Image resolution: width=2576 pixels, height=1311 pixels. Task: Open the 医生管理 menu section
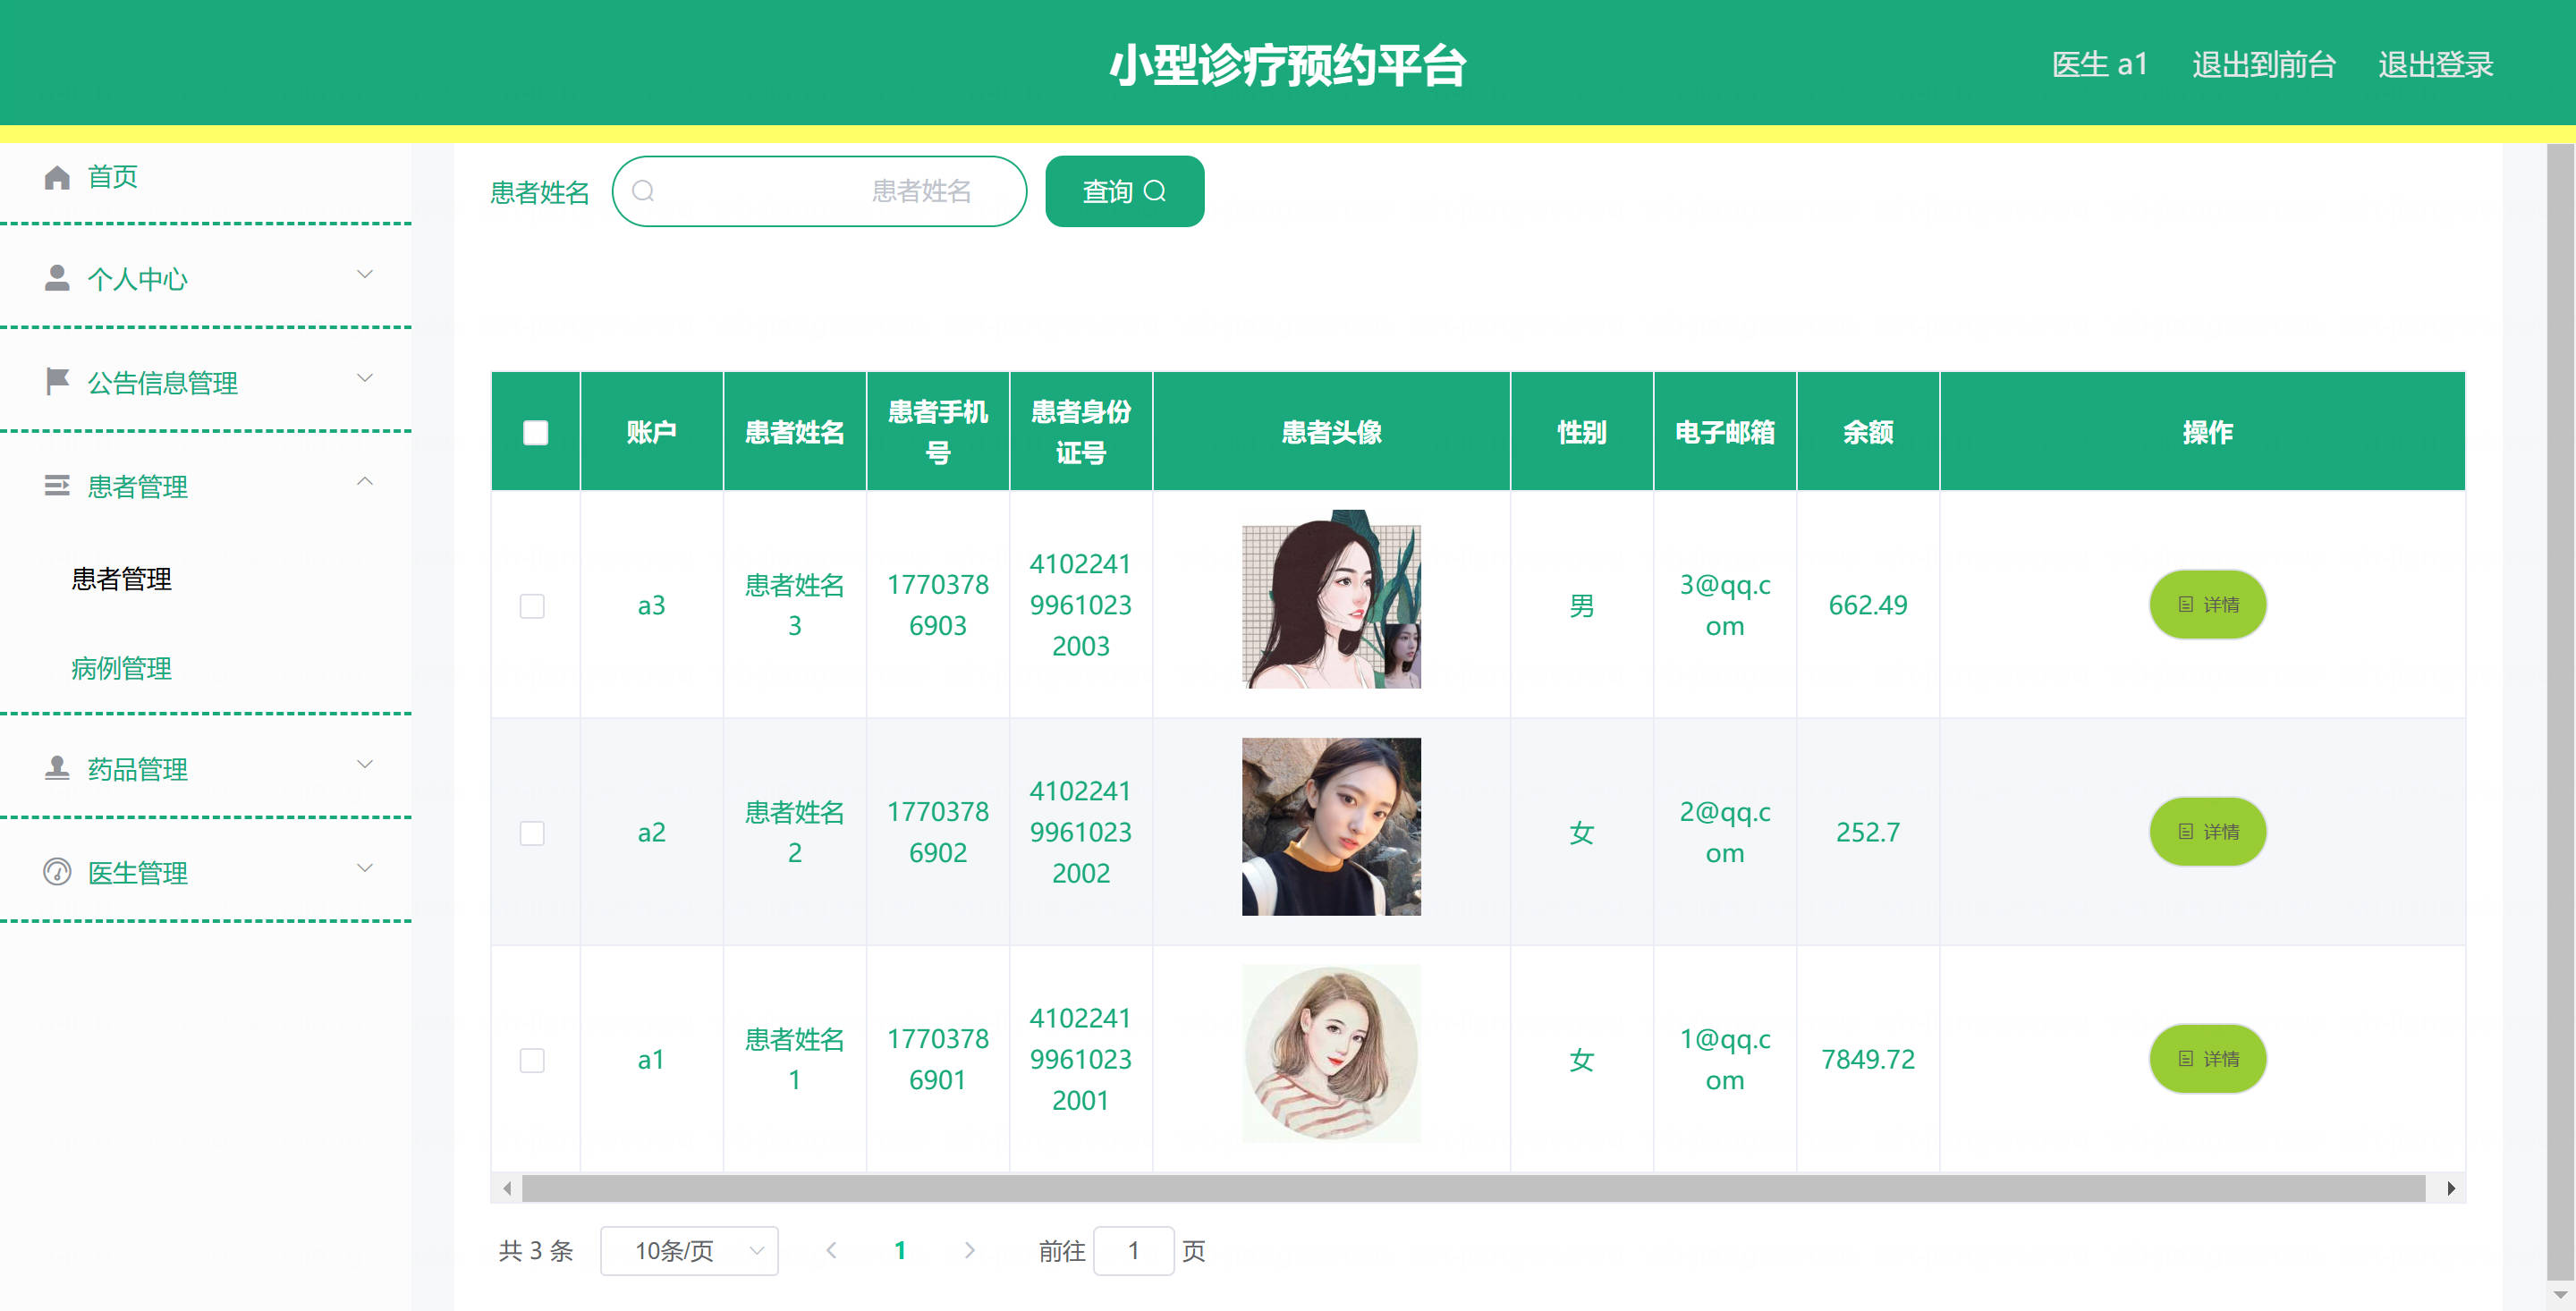[206, 872]
